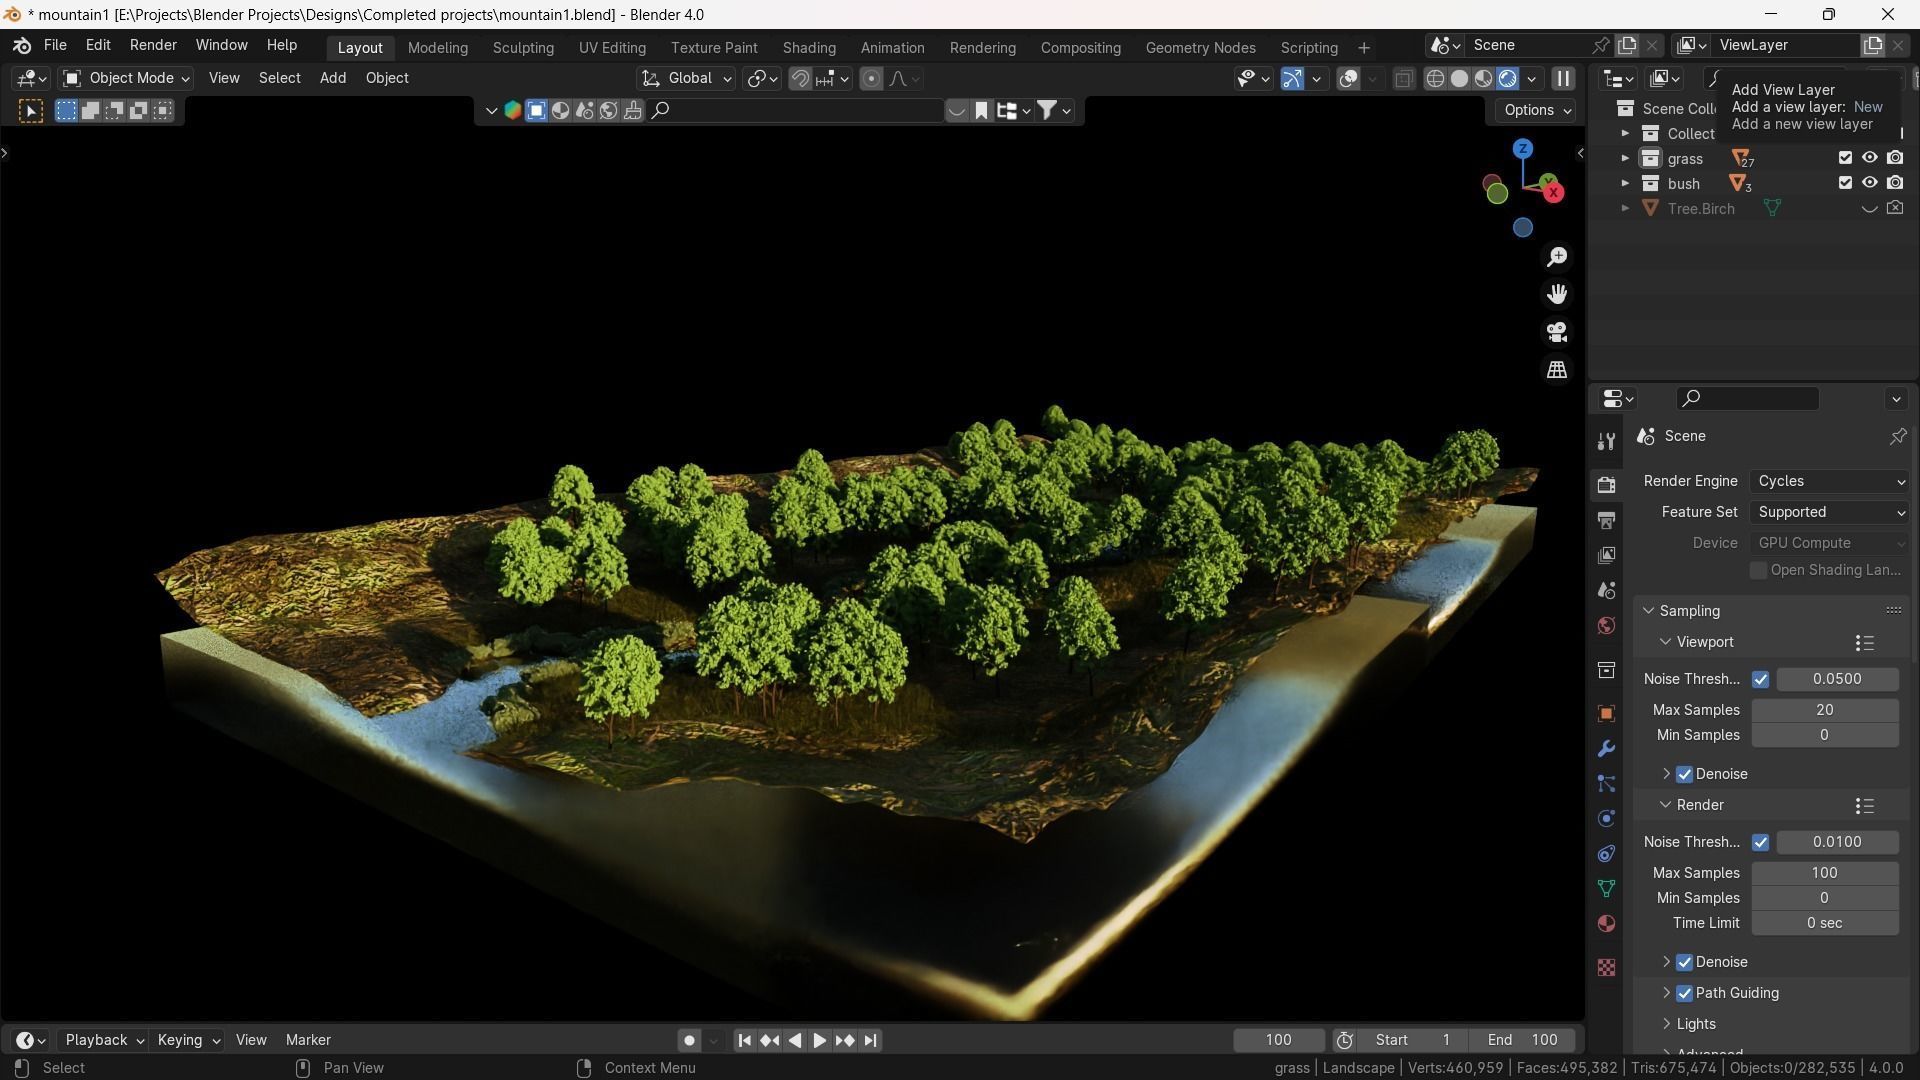Open the viewport Options dropdown
The width and height of the screenshot is (1920, 1080).
pyautogui.click(x=1536, y=110)
